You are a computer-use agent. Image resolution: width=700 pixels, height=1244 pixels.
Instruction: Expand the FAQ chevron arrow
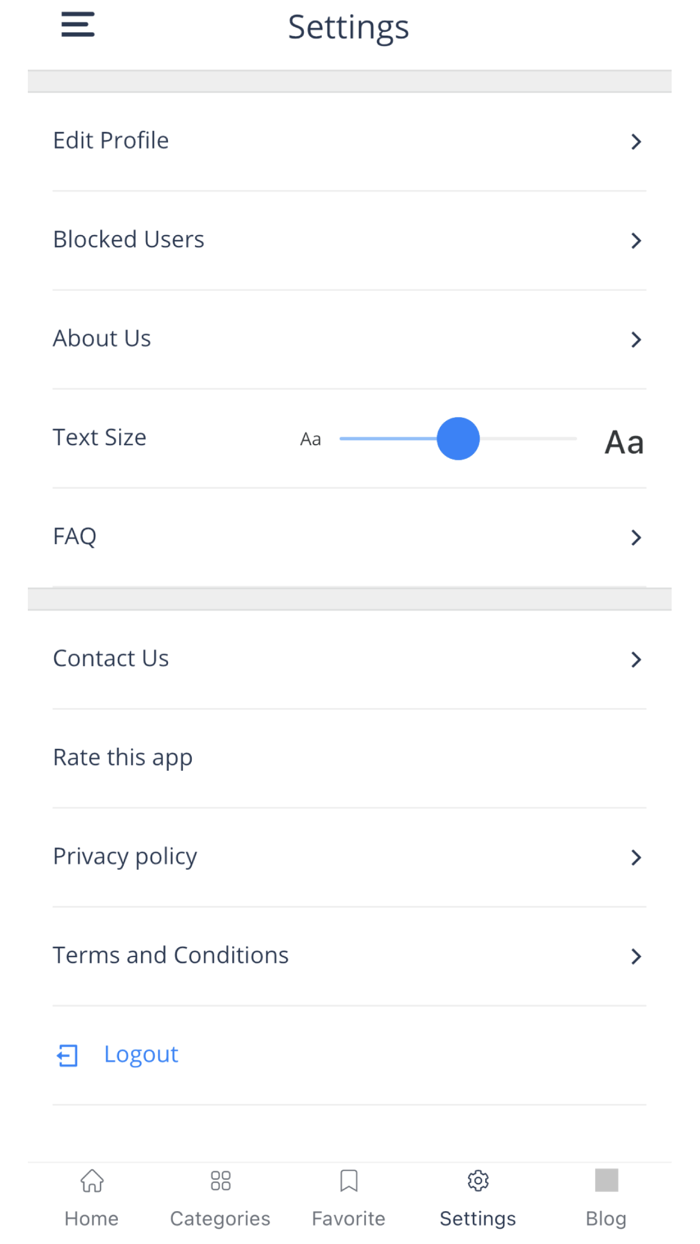pos(636,538)
